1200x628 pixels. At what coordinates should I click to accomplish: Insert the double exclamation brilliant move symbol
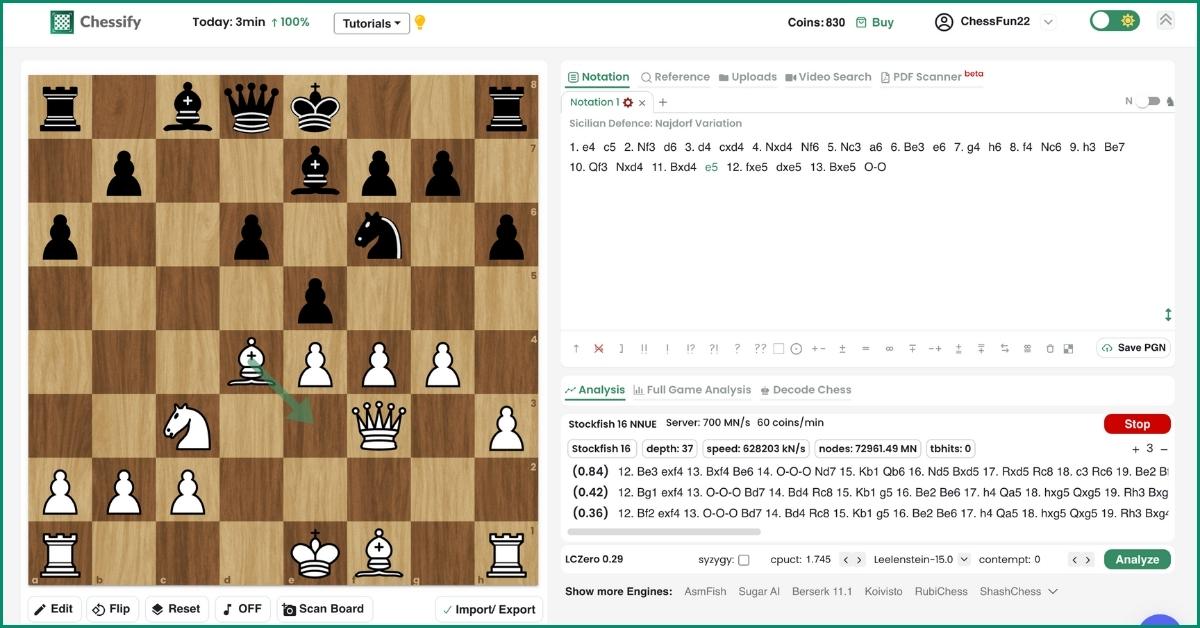[x=644, y=348]
